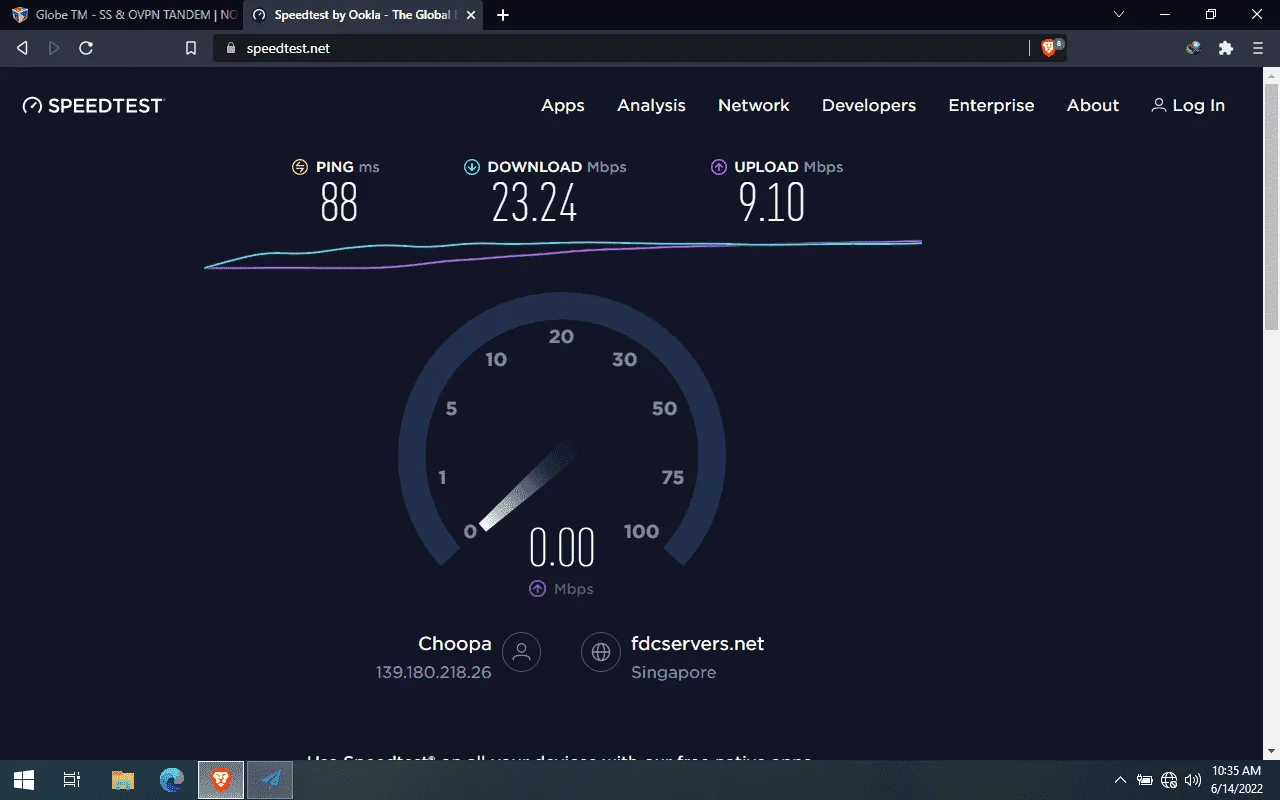Bookmark this page

click(191, 48)
